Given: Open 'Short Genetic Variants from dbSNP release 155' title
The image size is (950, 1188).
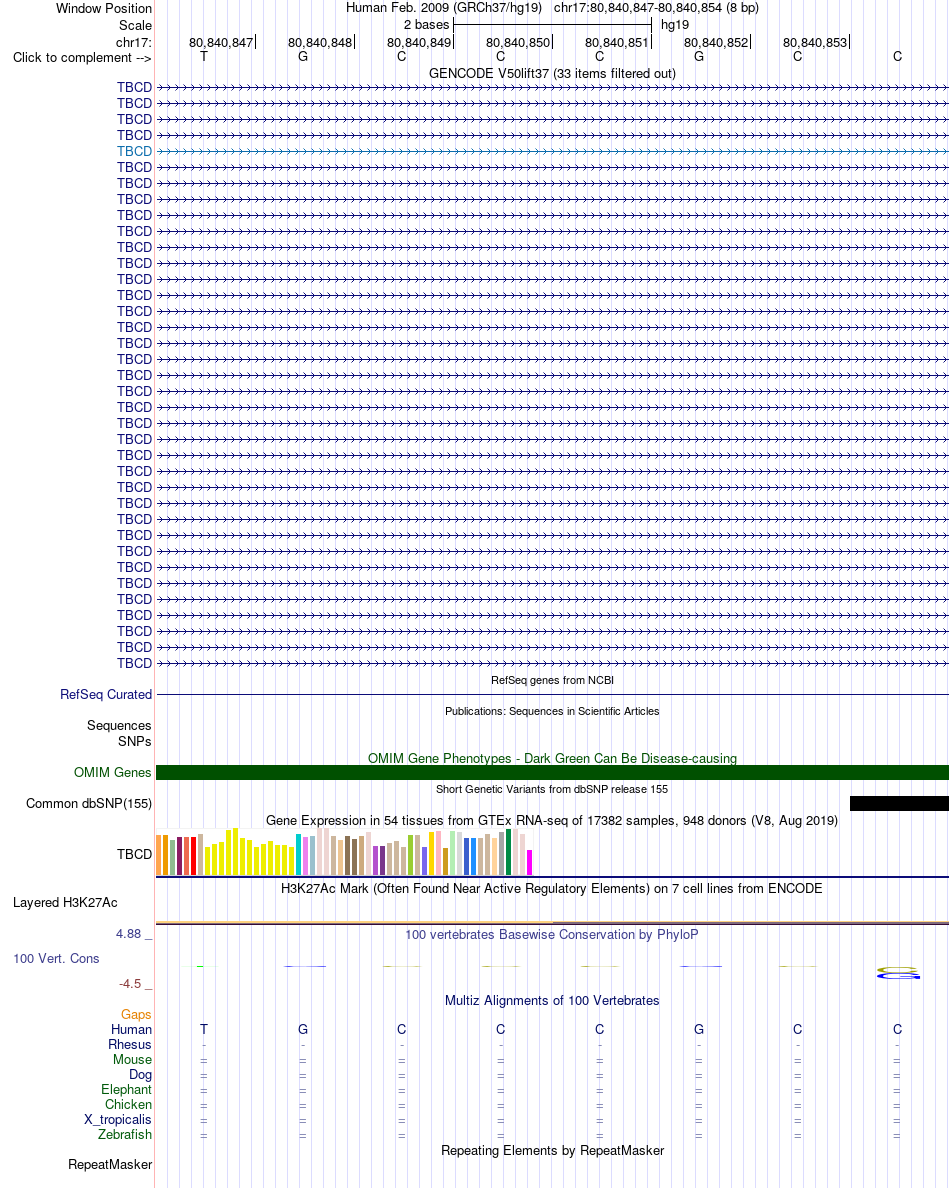Looking at the screenshot, I should [552, 789].
